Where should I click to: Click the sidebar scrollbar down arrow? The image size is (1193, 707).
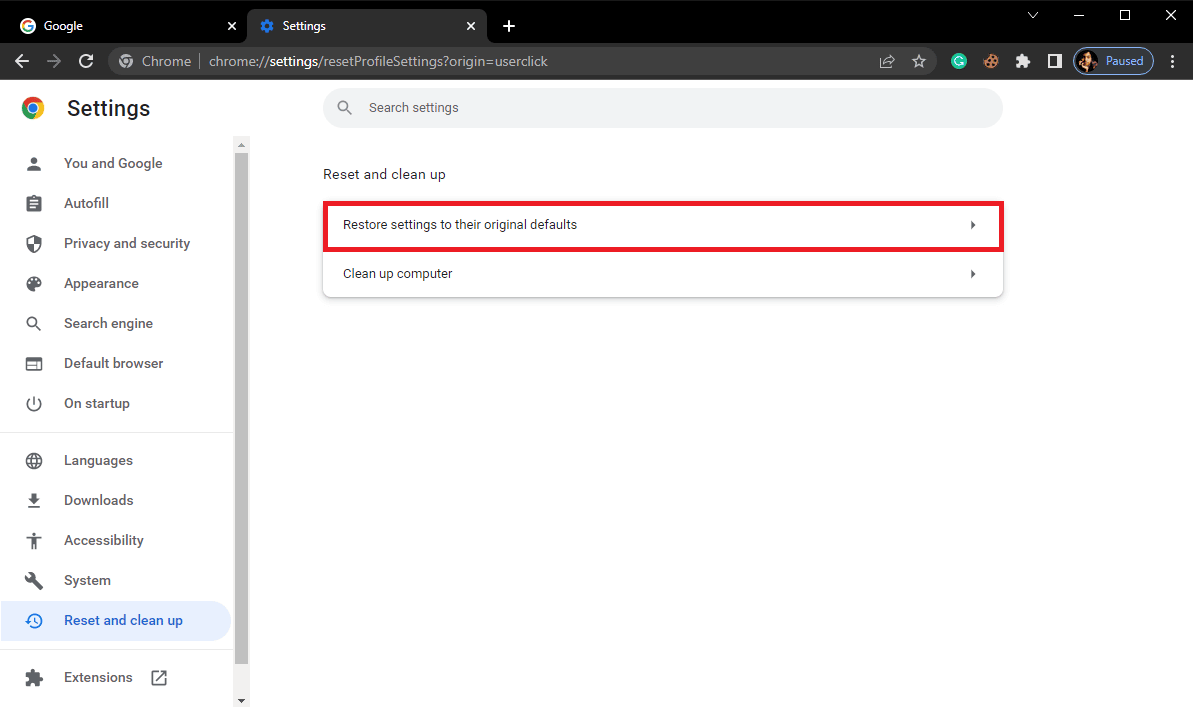[x=241, y=699]
